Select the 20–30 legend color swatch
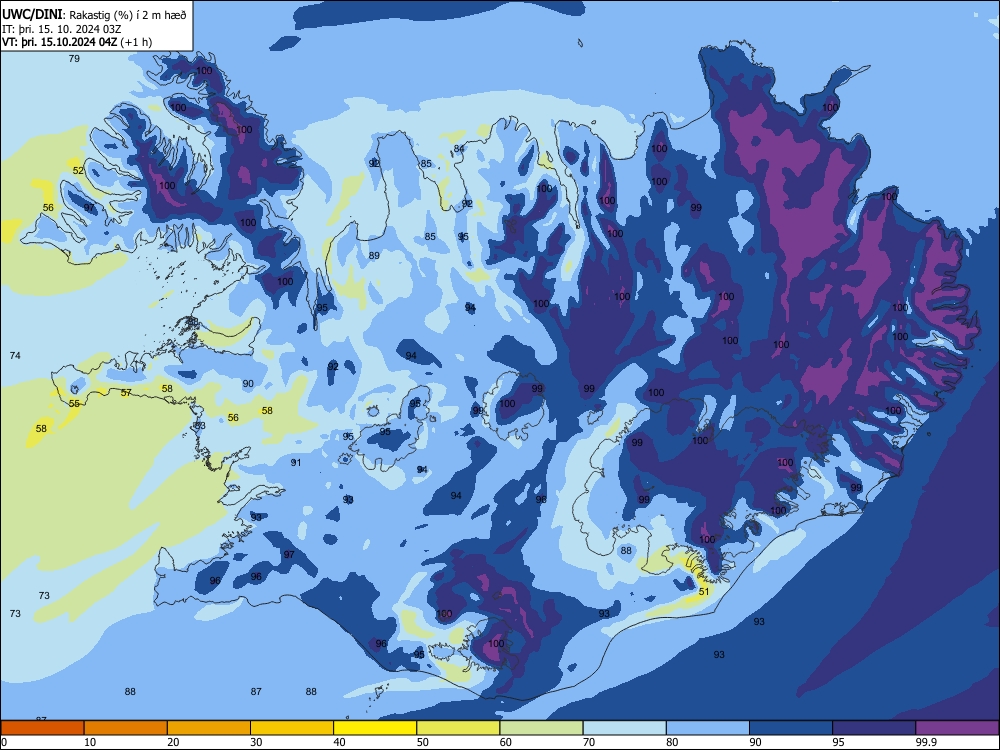The image size is (1000, 750). (x=209, y=728)
